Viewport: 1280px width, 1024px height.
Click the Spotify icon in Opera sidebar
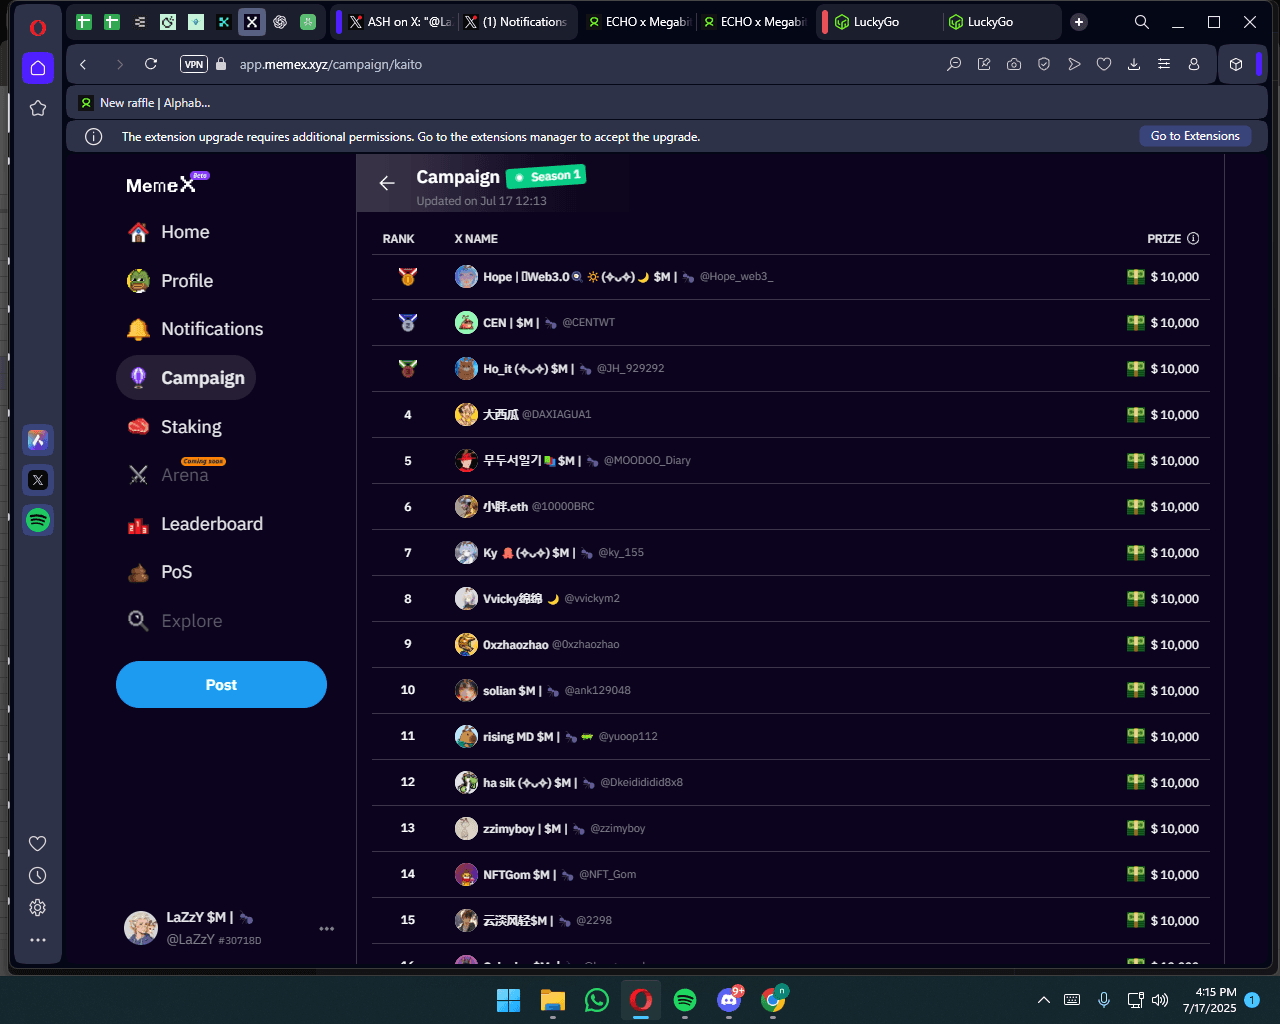coord(38,520)
